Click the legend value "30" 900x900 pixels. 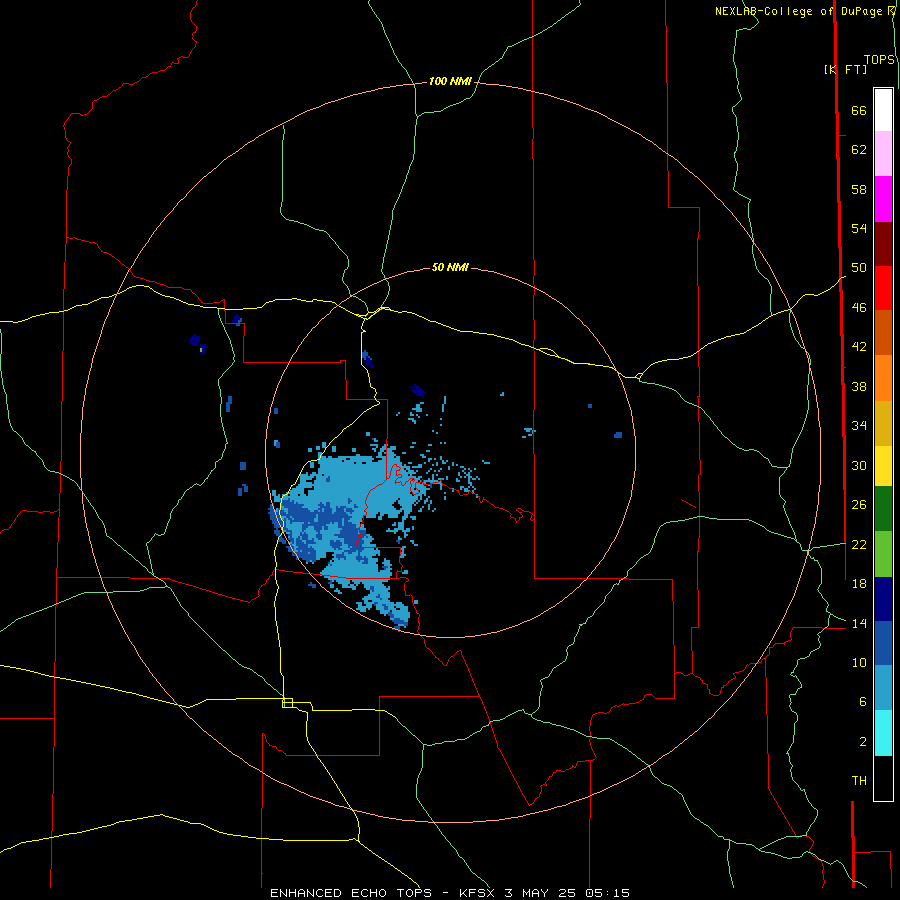(x=859, y=465)
